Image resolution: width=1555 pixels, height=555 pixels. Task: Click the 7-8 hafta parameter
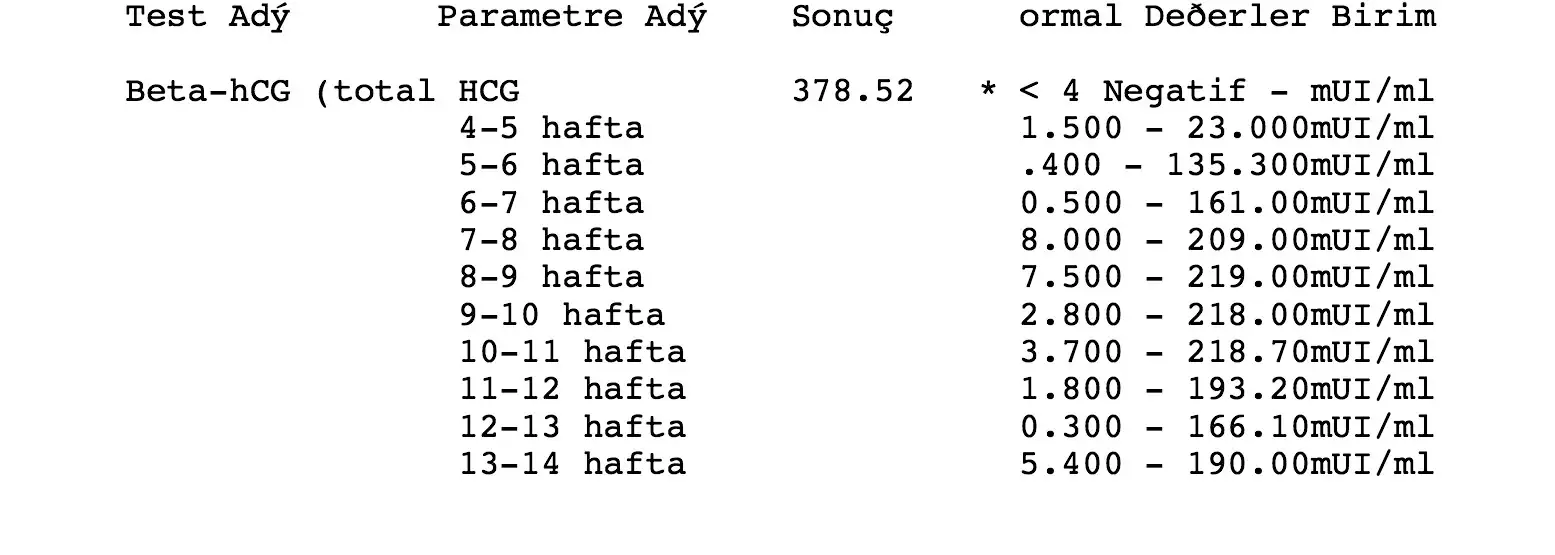pyautogui.click(x=552, y=240)
